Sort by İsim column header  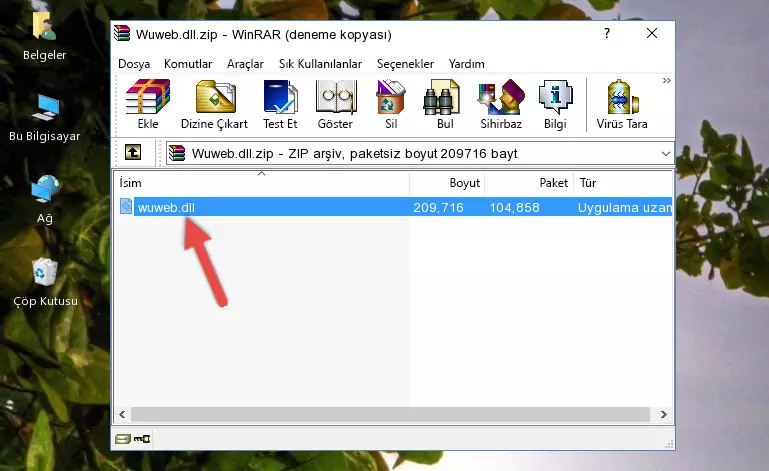coord(262,183)
